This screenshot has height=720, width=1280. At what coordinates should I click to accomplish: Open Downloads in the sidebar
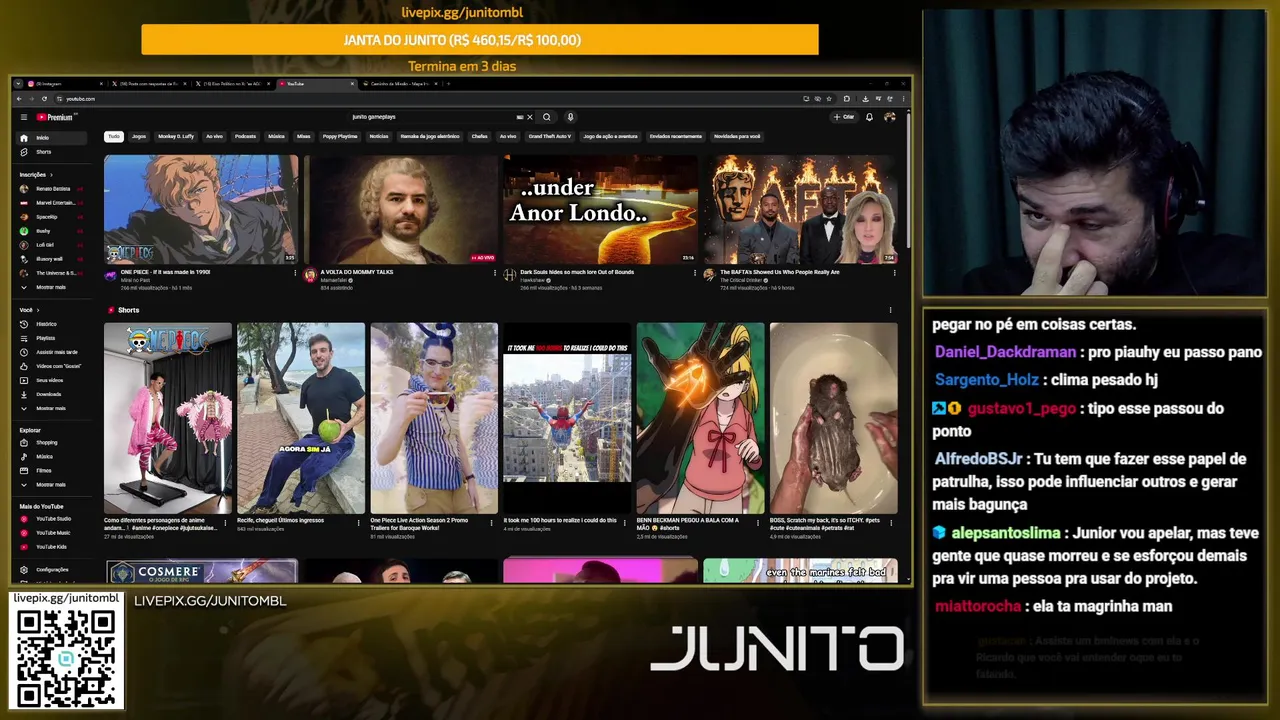[52, 394]
